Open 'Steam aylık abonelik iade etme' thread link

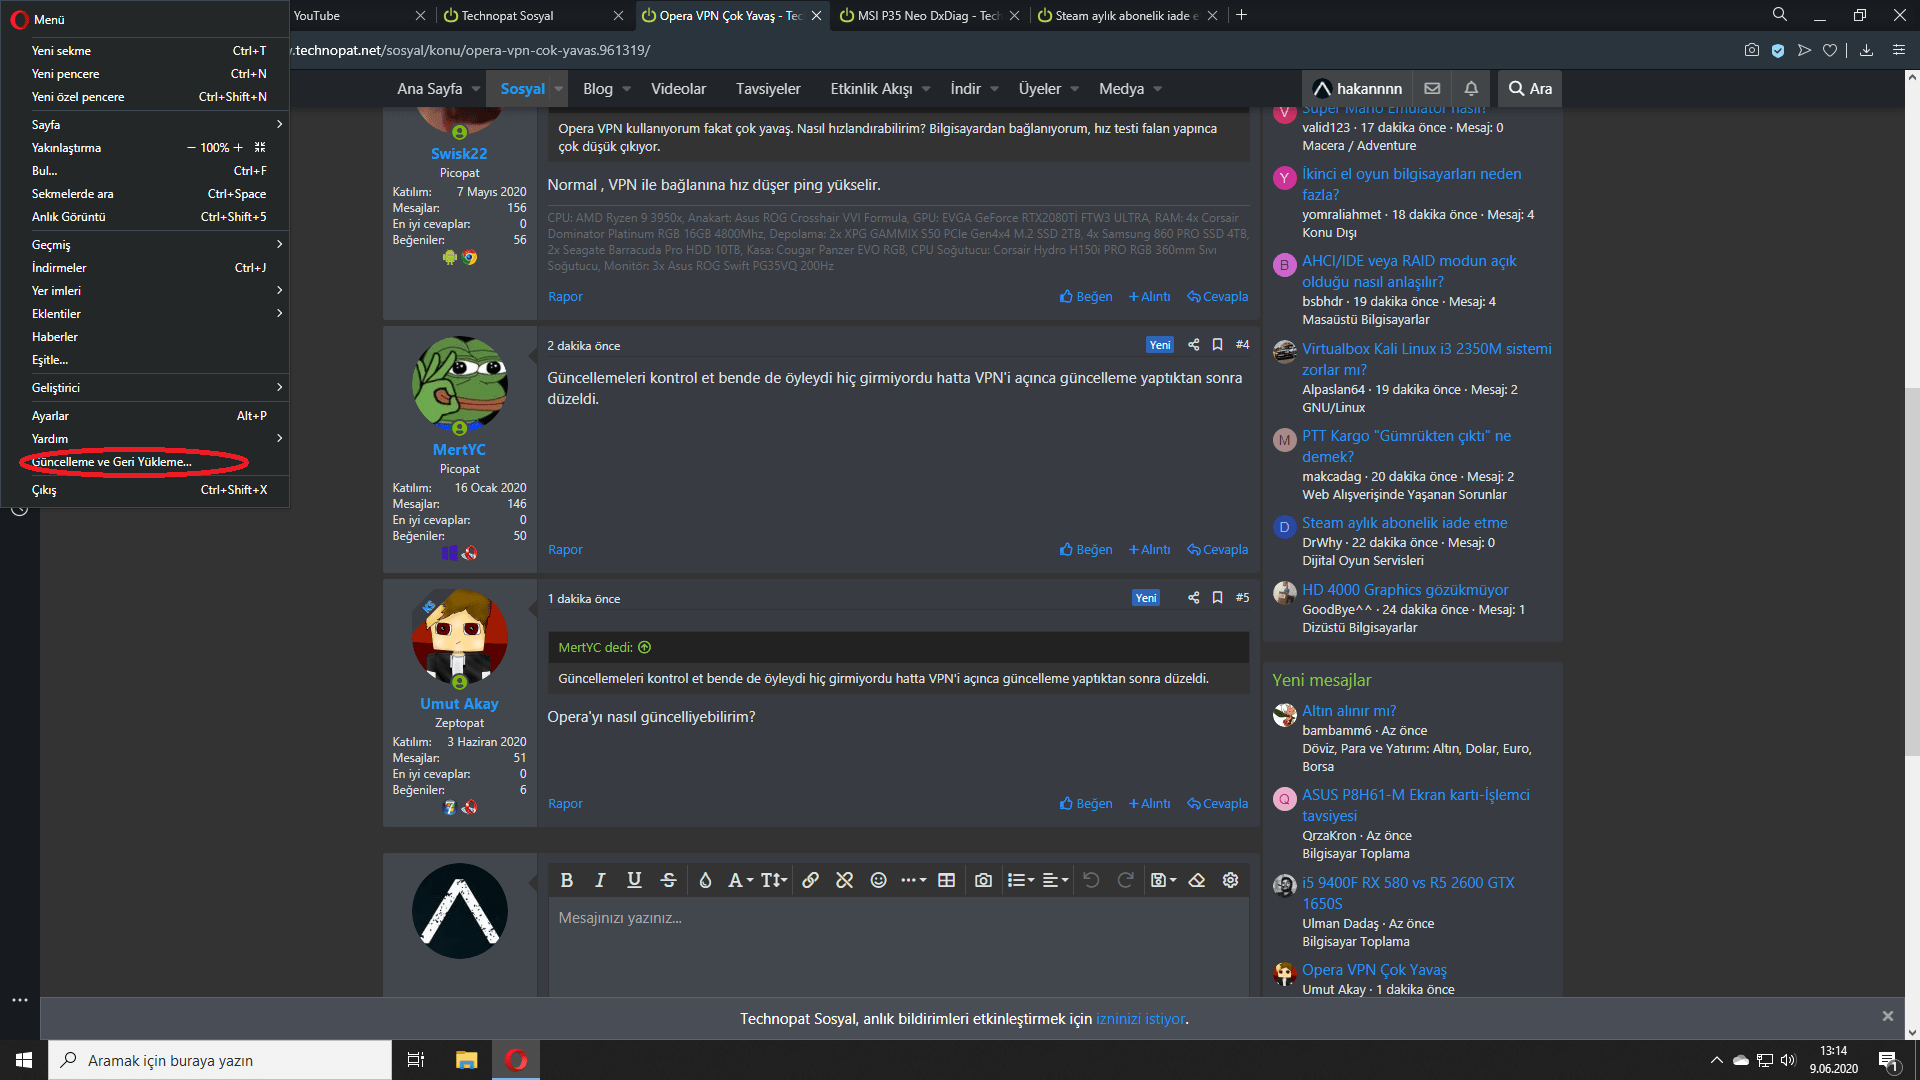[1404, 523]
